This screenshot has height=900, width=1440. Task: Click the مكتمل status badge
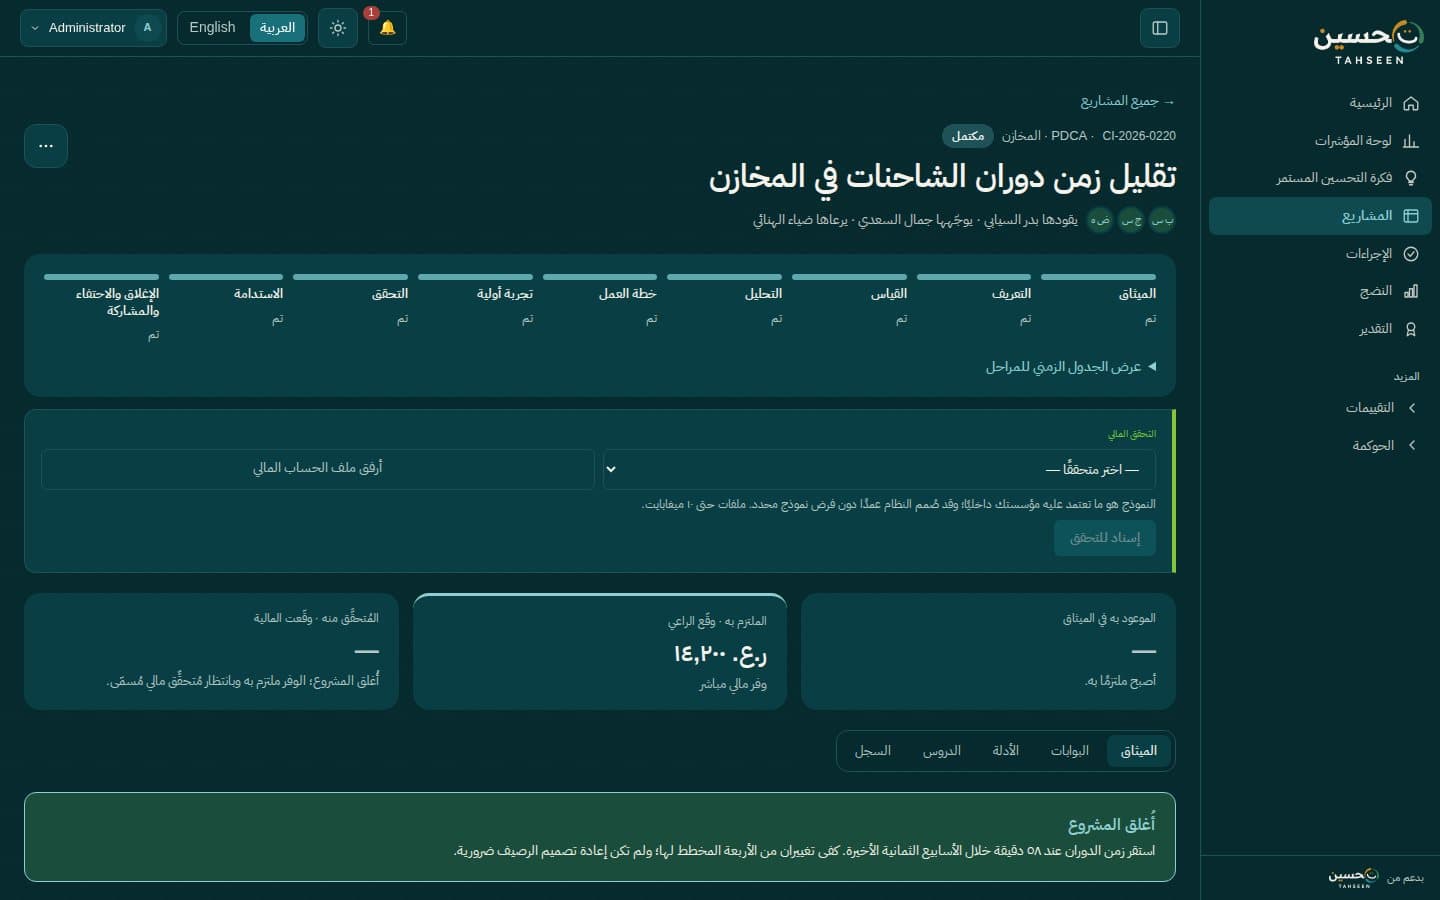click(x=968, y=136)
